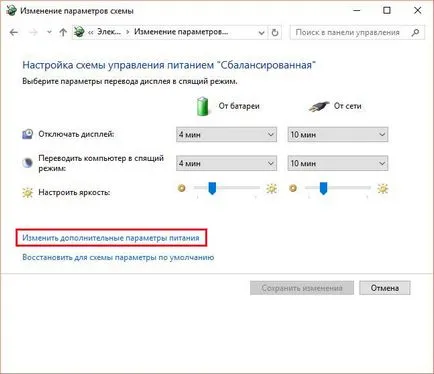
Task: Click the power plug icon
Action: [x=318, y=107]
